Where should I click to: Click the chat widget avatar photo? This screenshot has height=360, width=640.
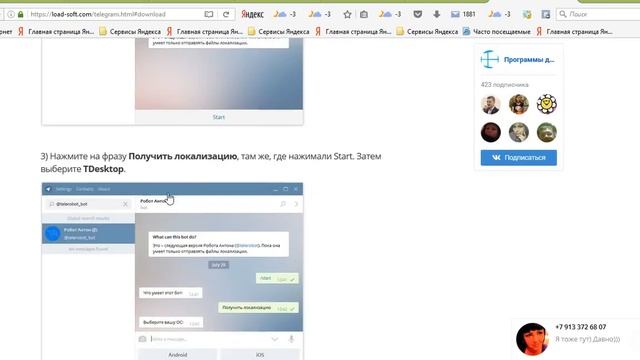pyautogui.click(x=532, y=339)
